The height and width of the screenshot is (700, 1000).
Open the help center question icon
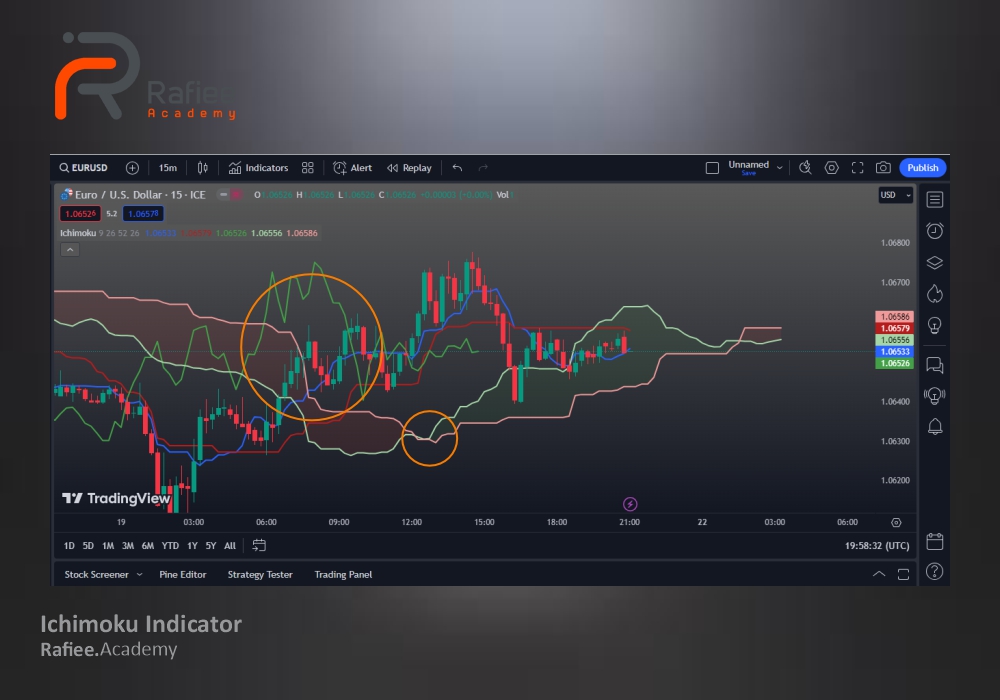click(935, 572)
